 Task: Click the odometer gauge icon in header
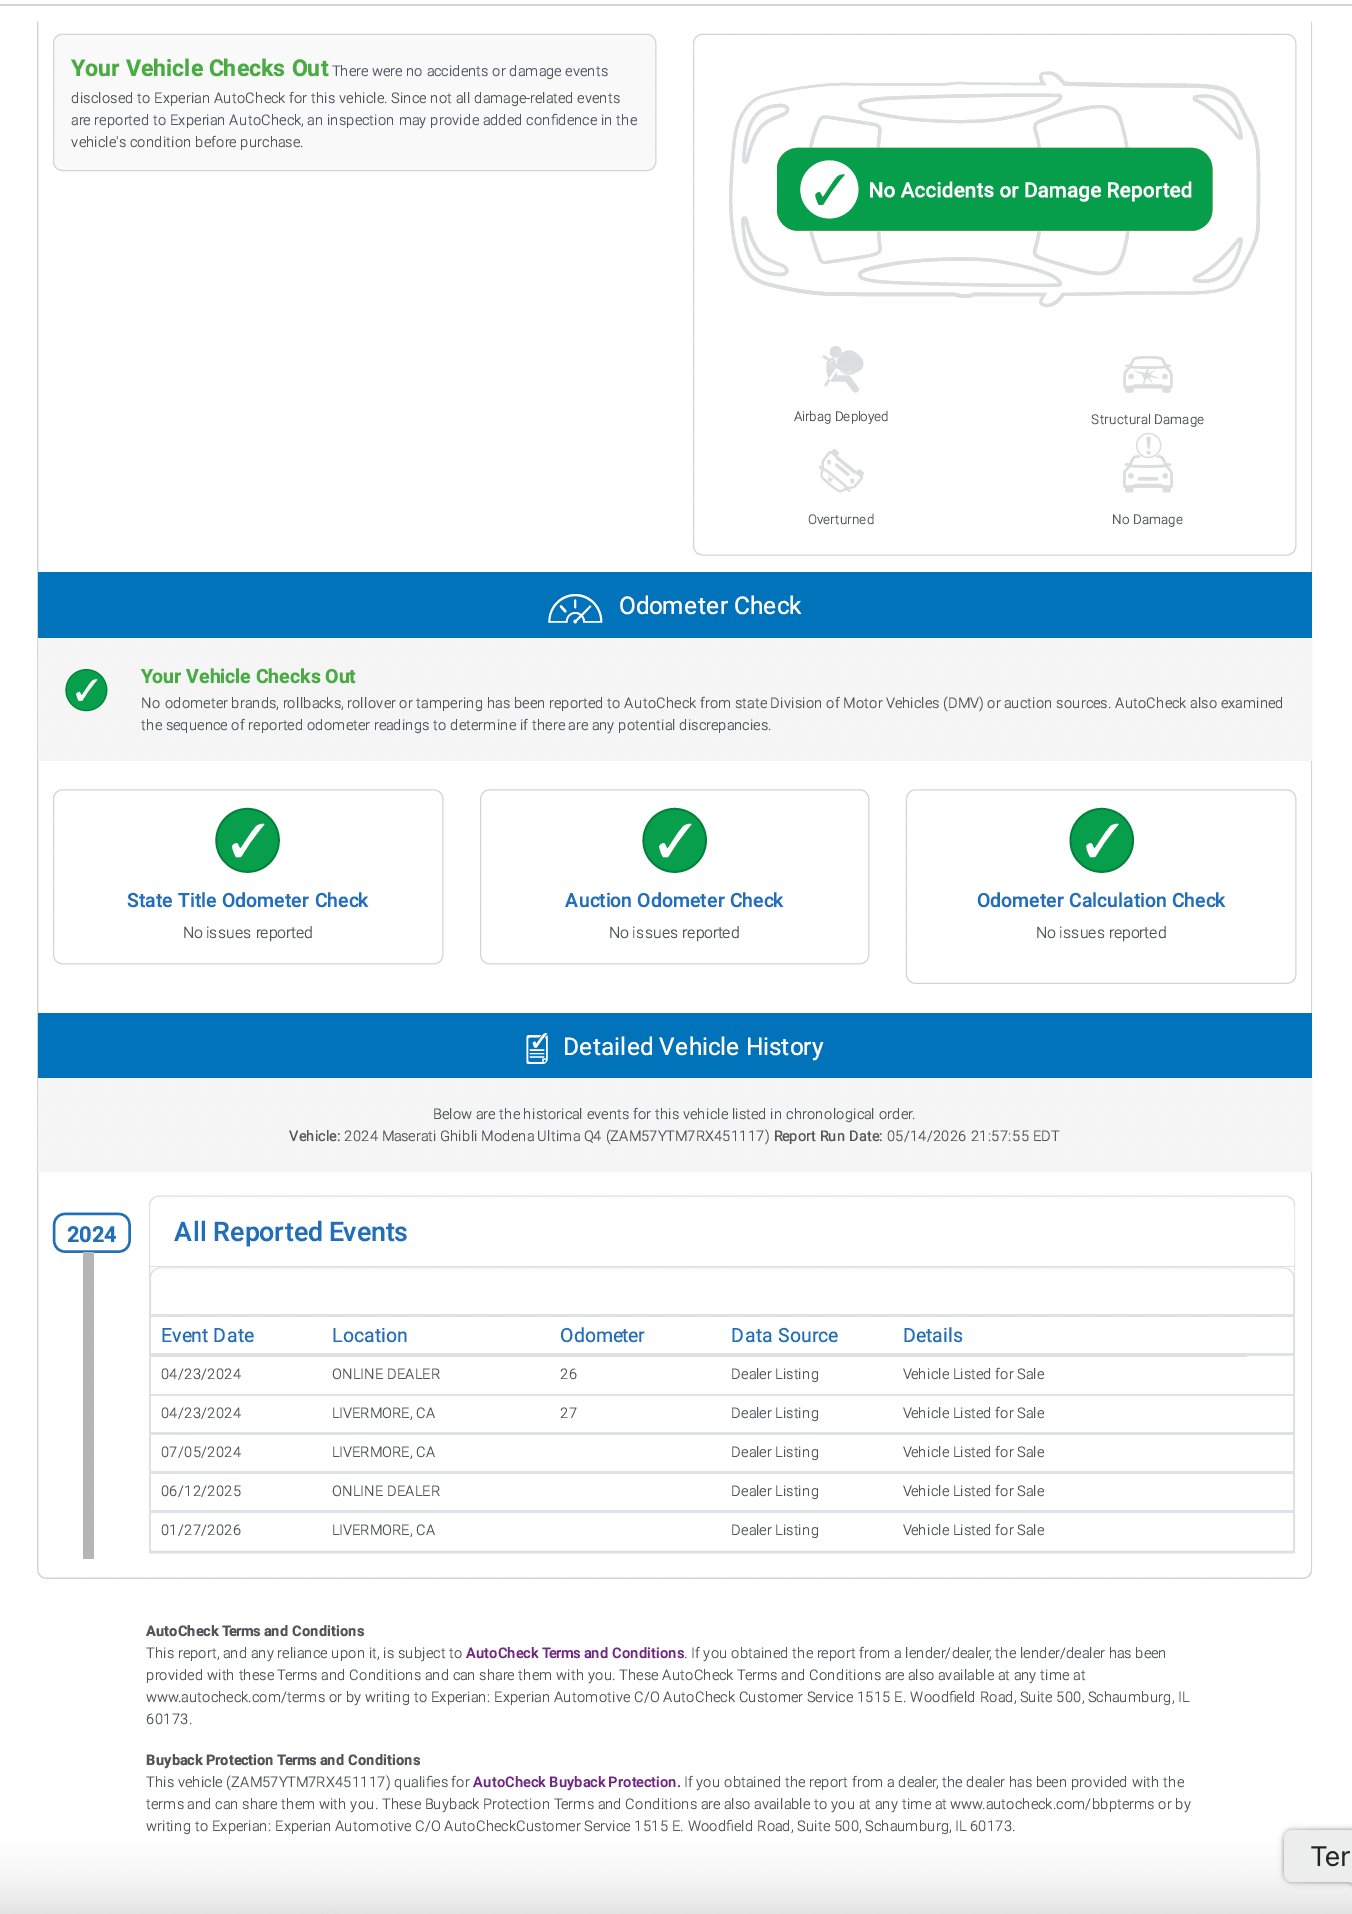[575, 608]
